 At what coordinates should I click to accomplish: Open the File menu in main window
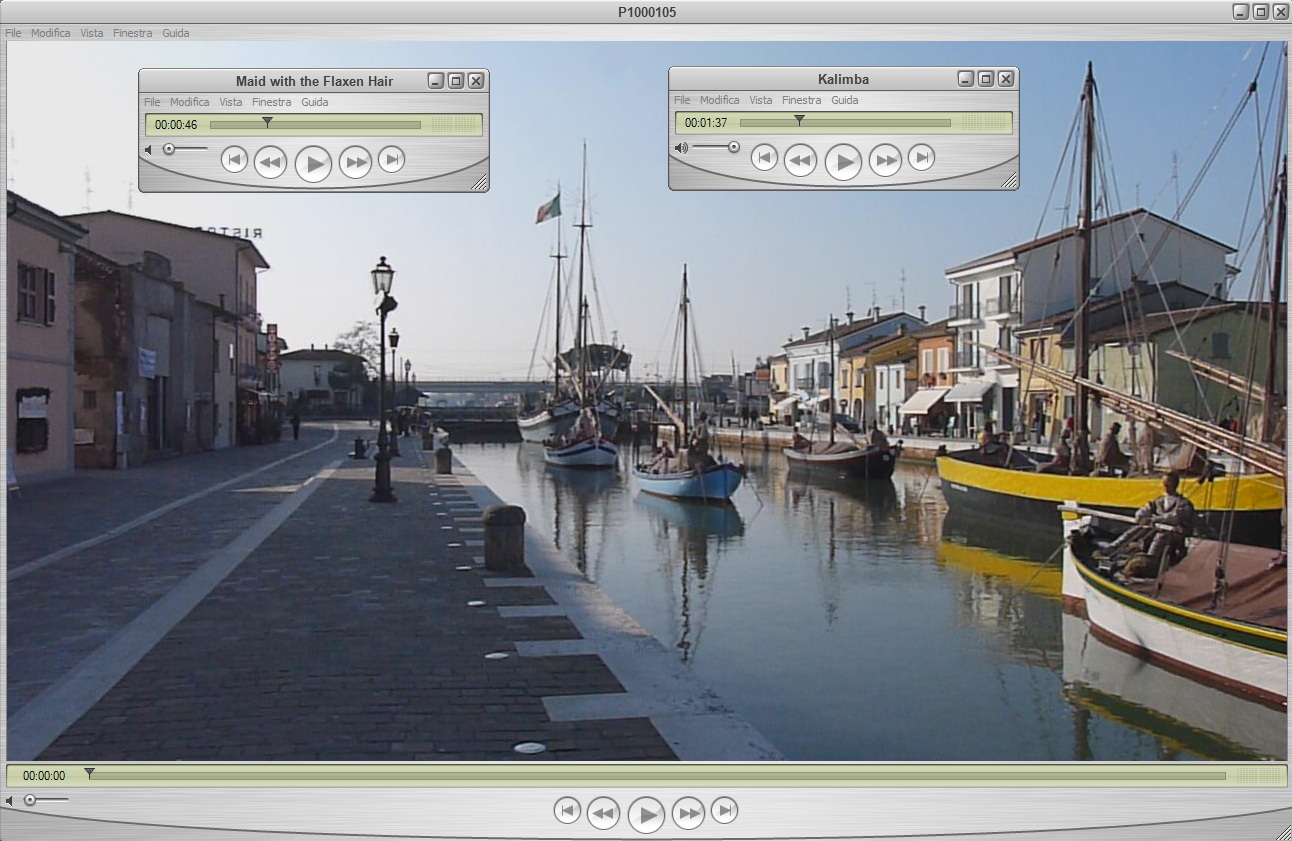(x=13, y=33)
